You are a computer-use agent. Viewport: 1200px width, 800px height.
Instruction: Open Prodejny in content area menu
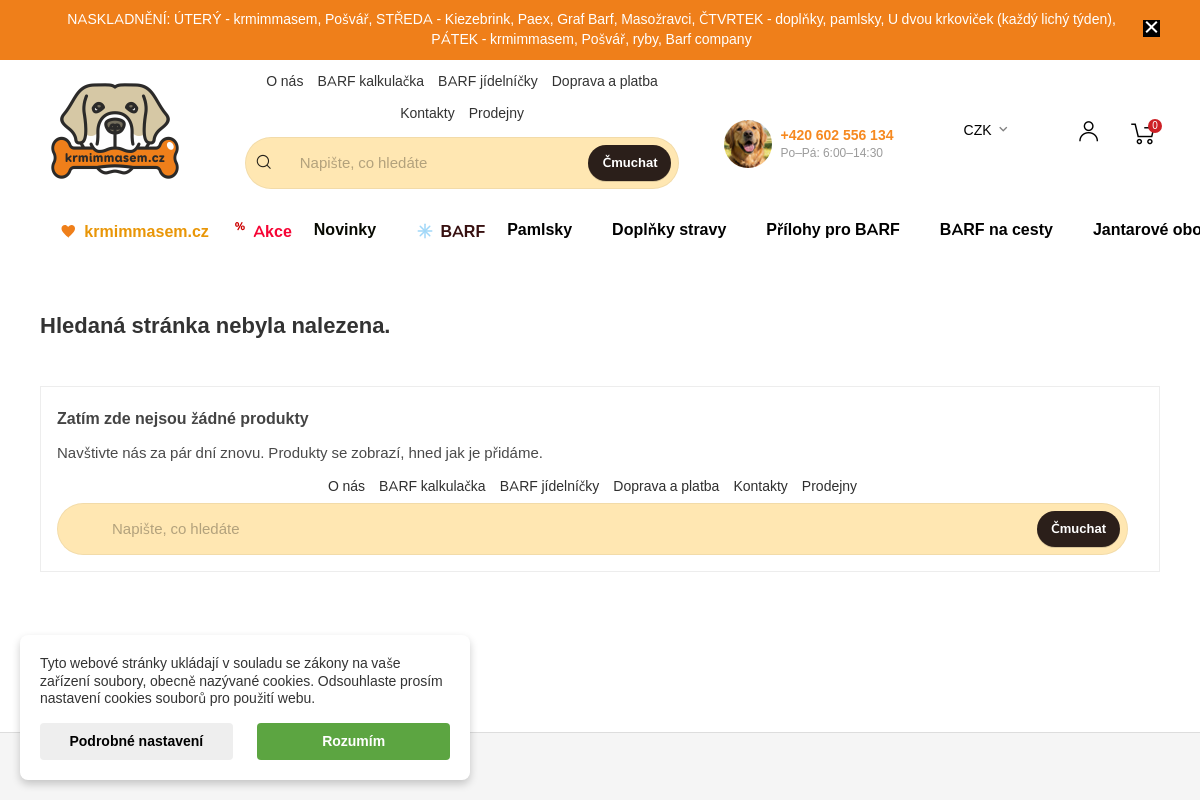click(x=829, y=486)
